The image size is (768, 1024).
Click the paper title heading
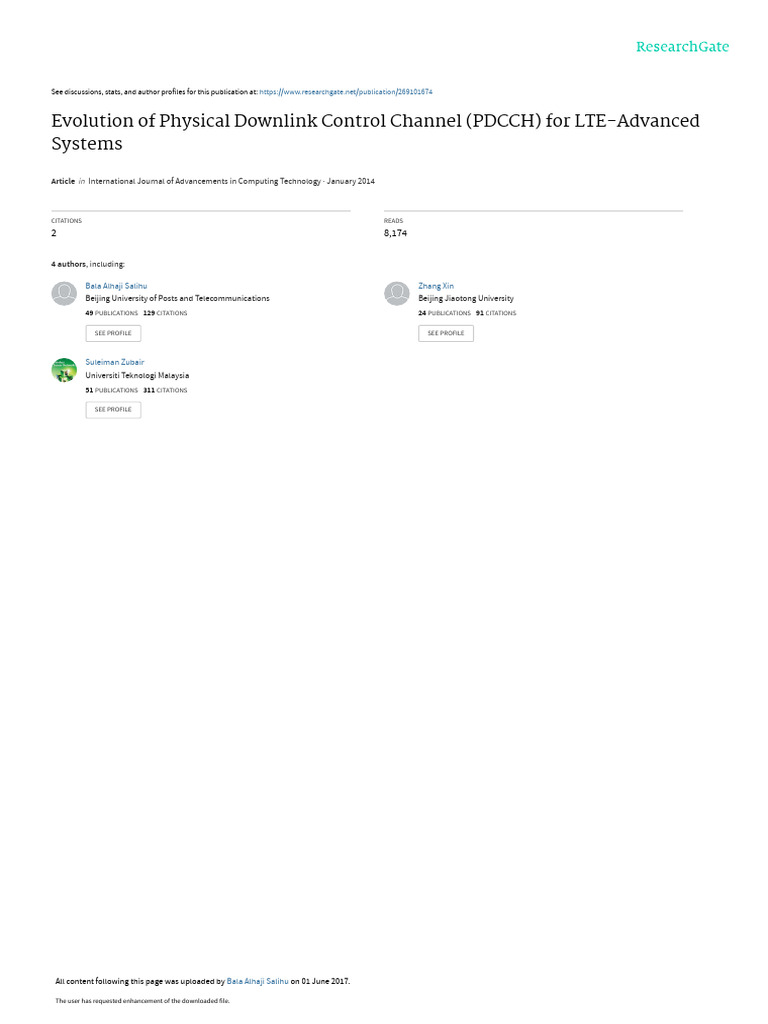375,132
